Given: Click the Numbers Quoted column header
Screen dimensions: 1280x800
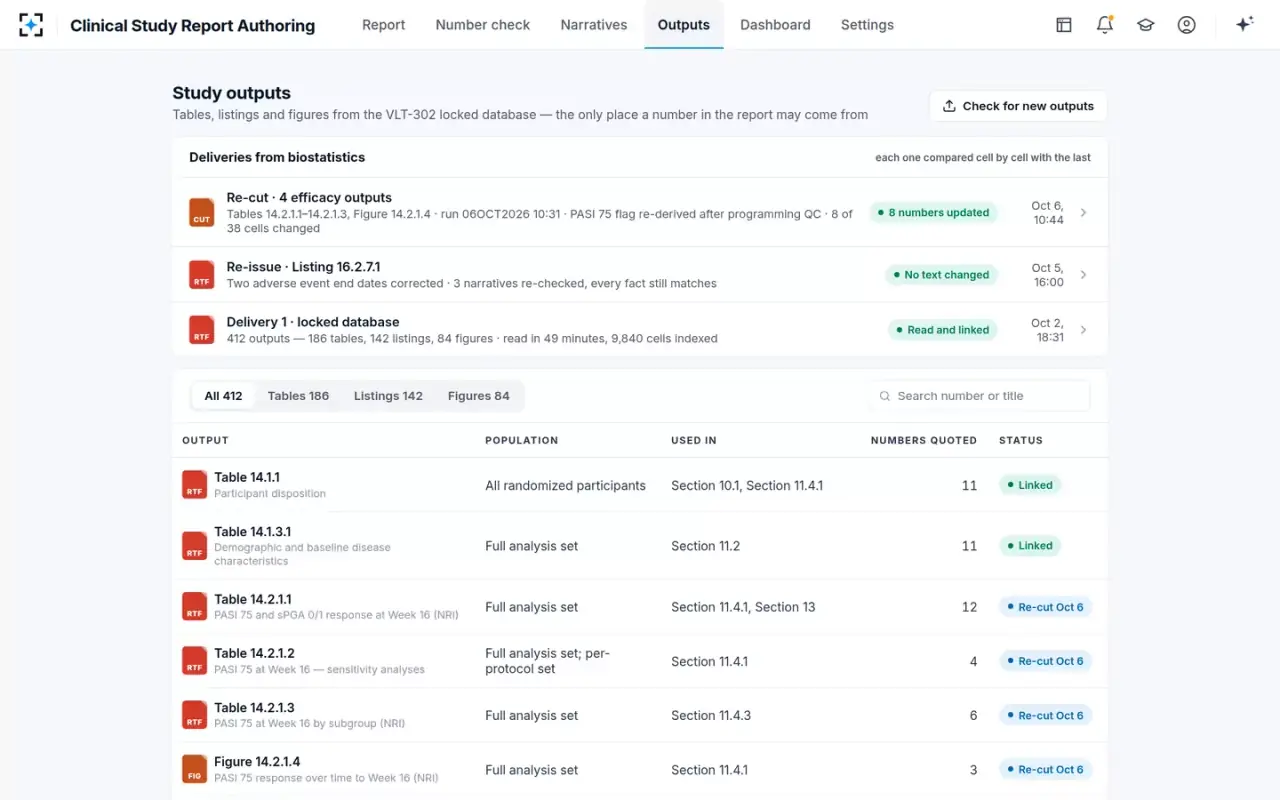Looking at the screenshot, I should 924,440.
